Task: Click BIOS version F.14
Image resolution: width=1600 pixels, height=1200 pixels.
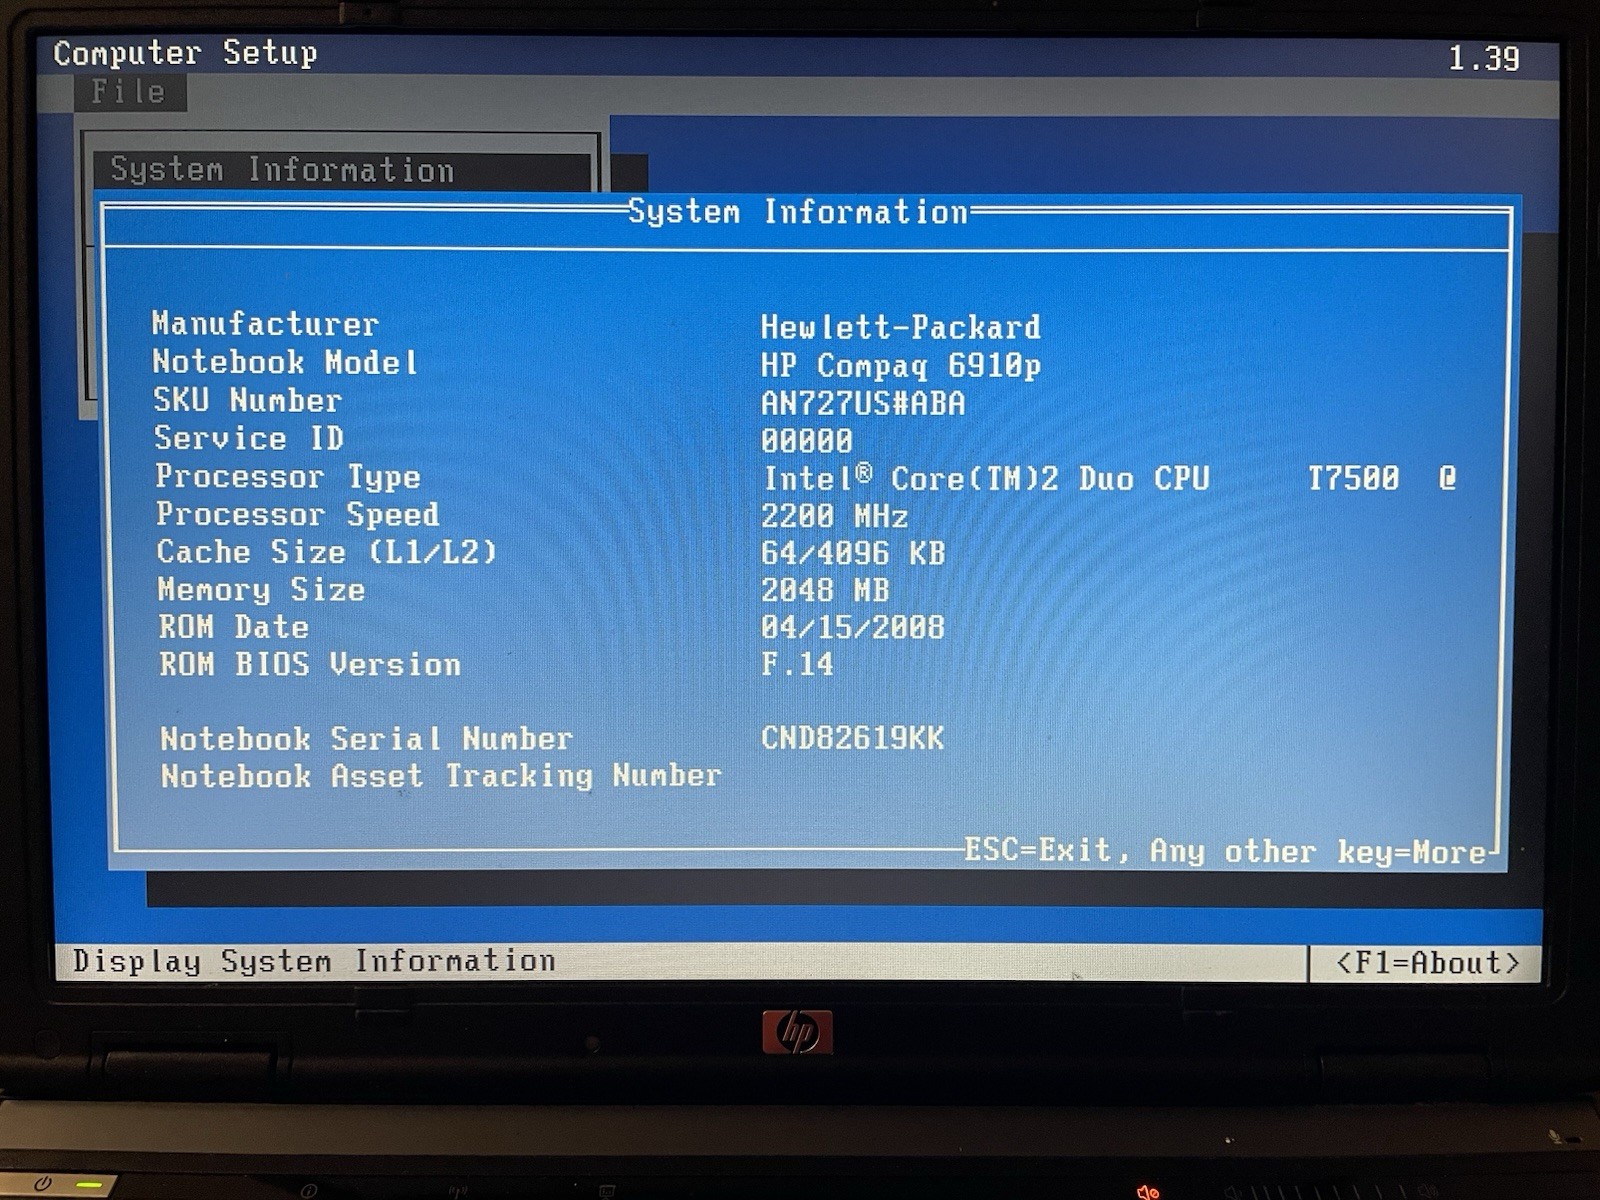Action: coord(797,664)
